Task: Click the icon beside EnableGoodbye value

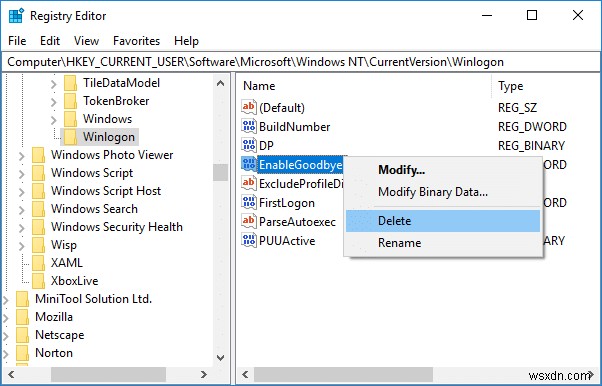Action: coord(249,164)
